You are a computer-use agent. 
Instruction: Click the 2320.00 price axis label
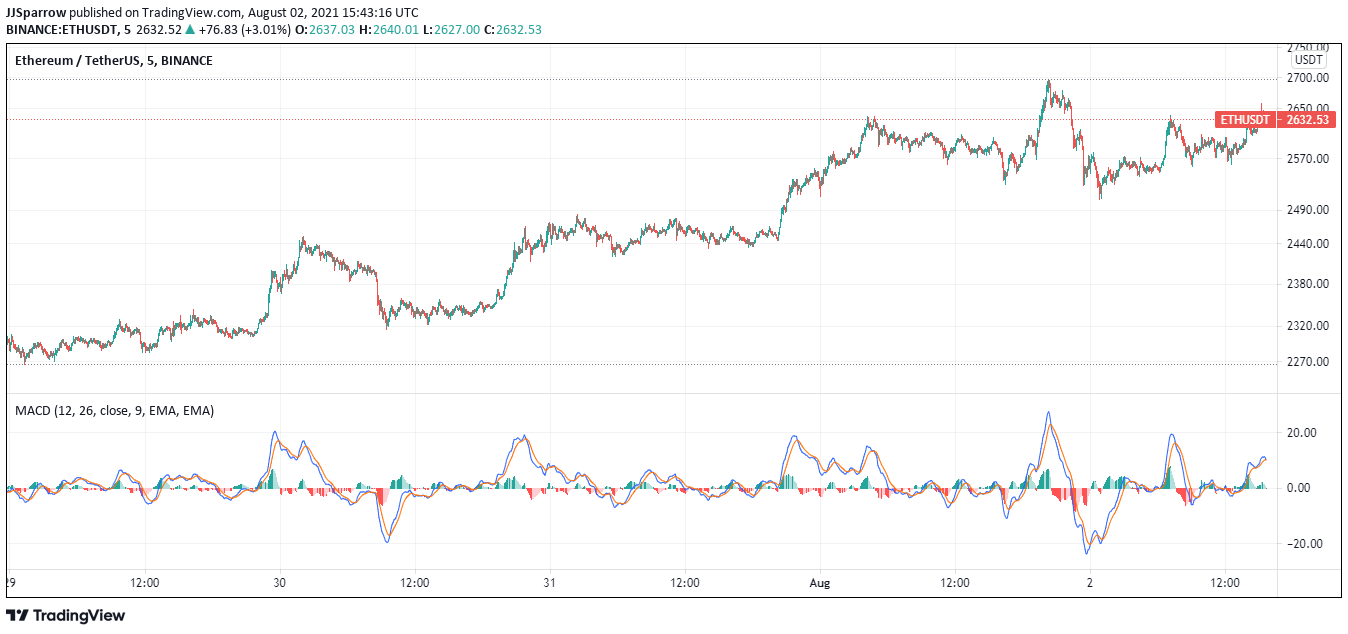coord(1308,326)
